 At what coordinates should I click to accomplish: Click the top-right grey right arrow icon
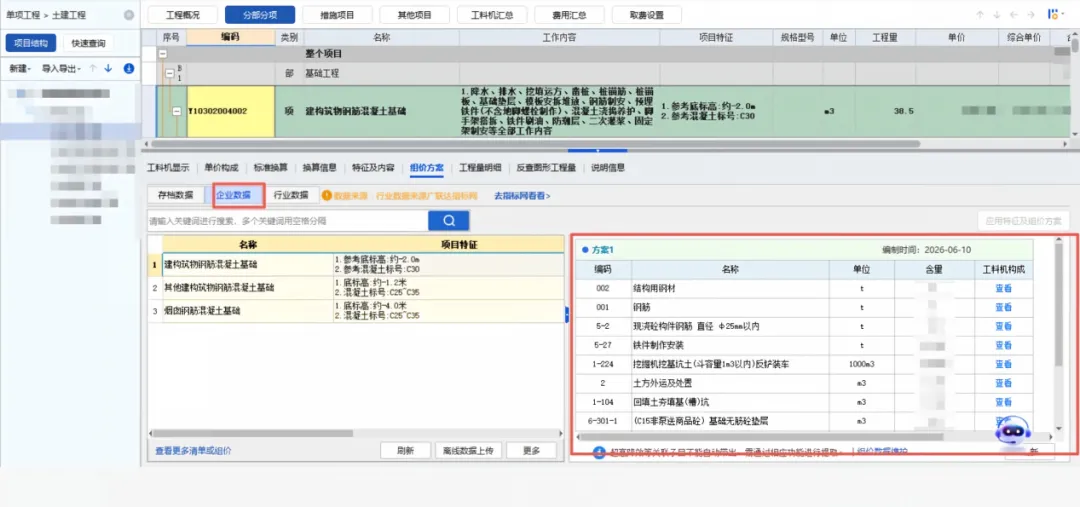(x=1031, y=14)
